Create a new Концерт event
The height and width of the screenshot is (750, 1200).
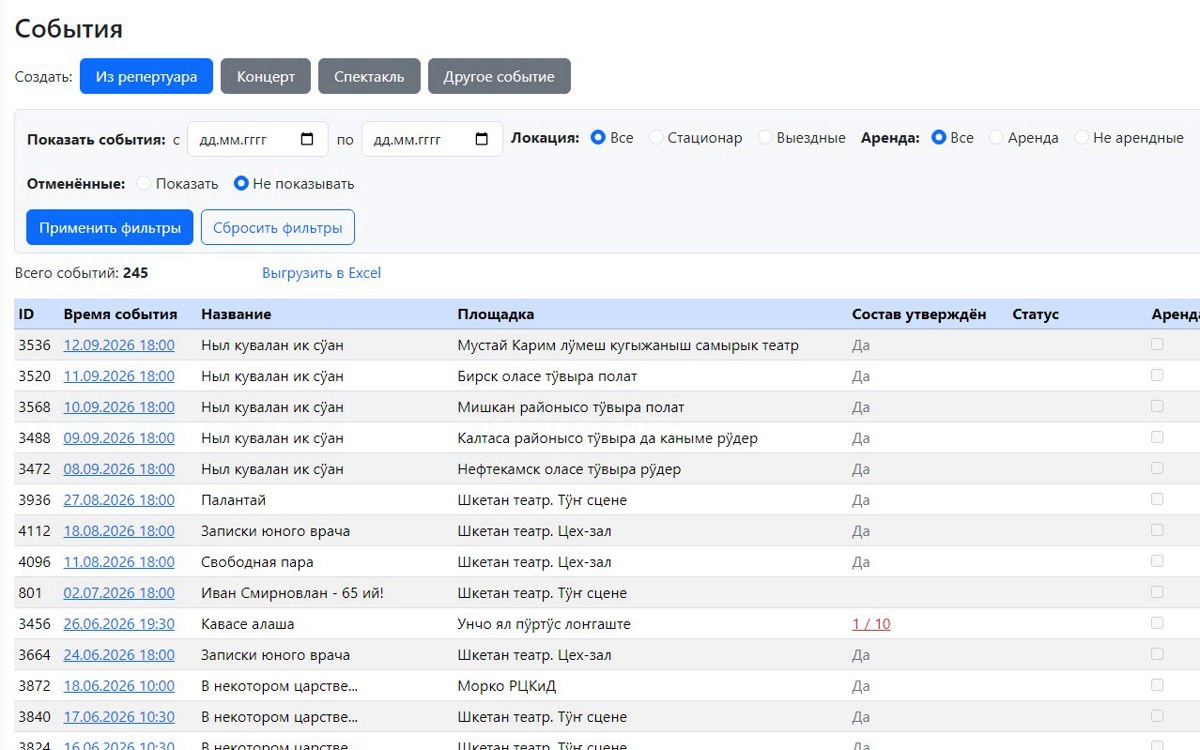pyautogui.click(x=266, y=77)
